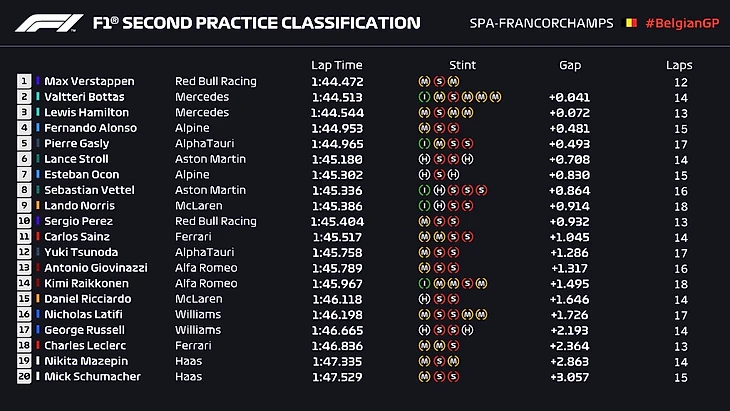
Task: Select the Gap column header
Action: coord(569,65)
